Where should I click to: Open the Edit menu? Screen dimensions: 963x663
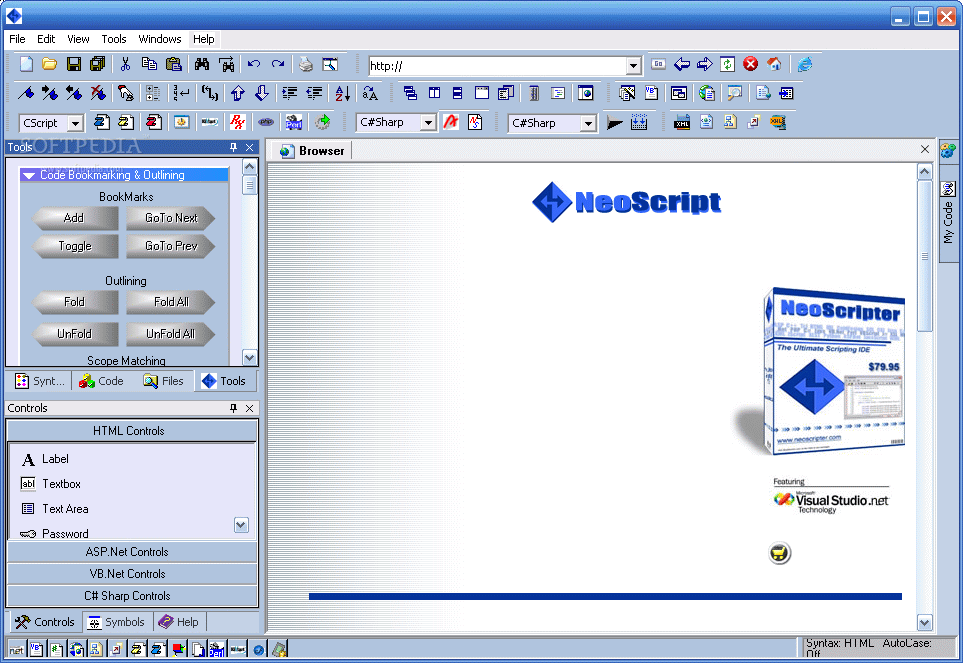(46, 39)
